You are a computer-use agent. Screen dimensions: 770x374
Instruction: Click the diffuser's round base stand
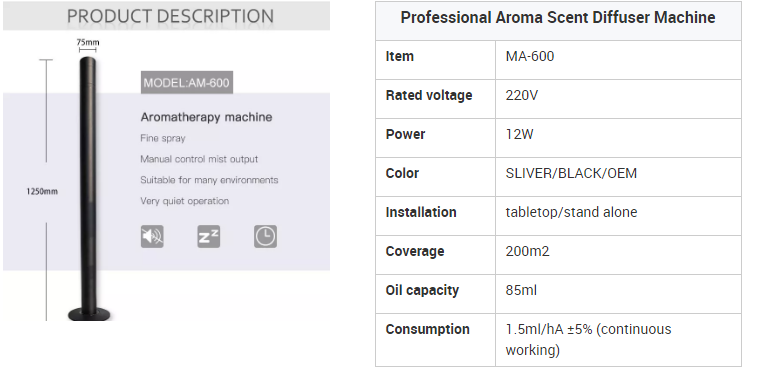coord(89,314)
